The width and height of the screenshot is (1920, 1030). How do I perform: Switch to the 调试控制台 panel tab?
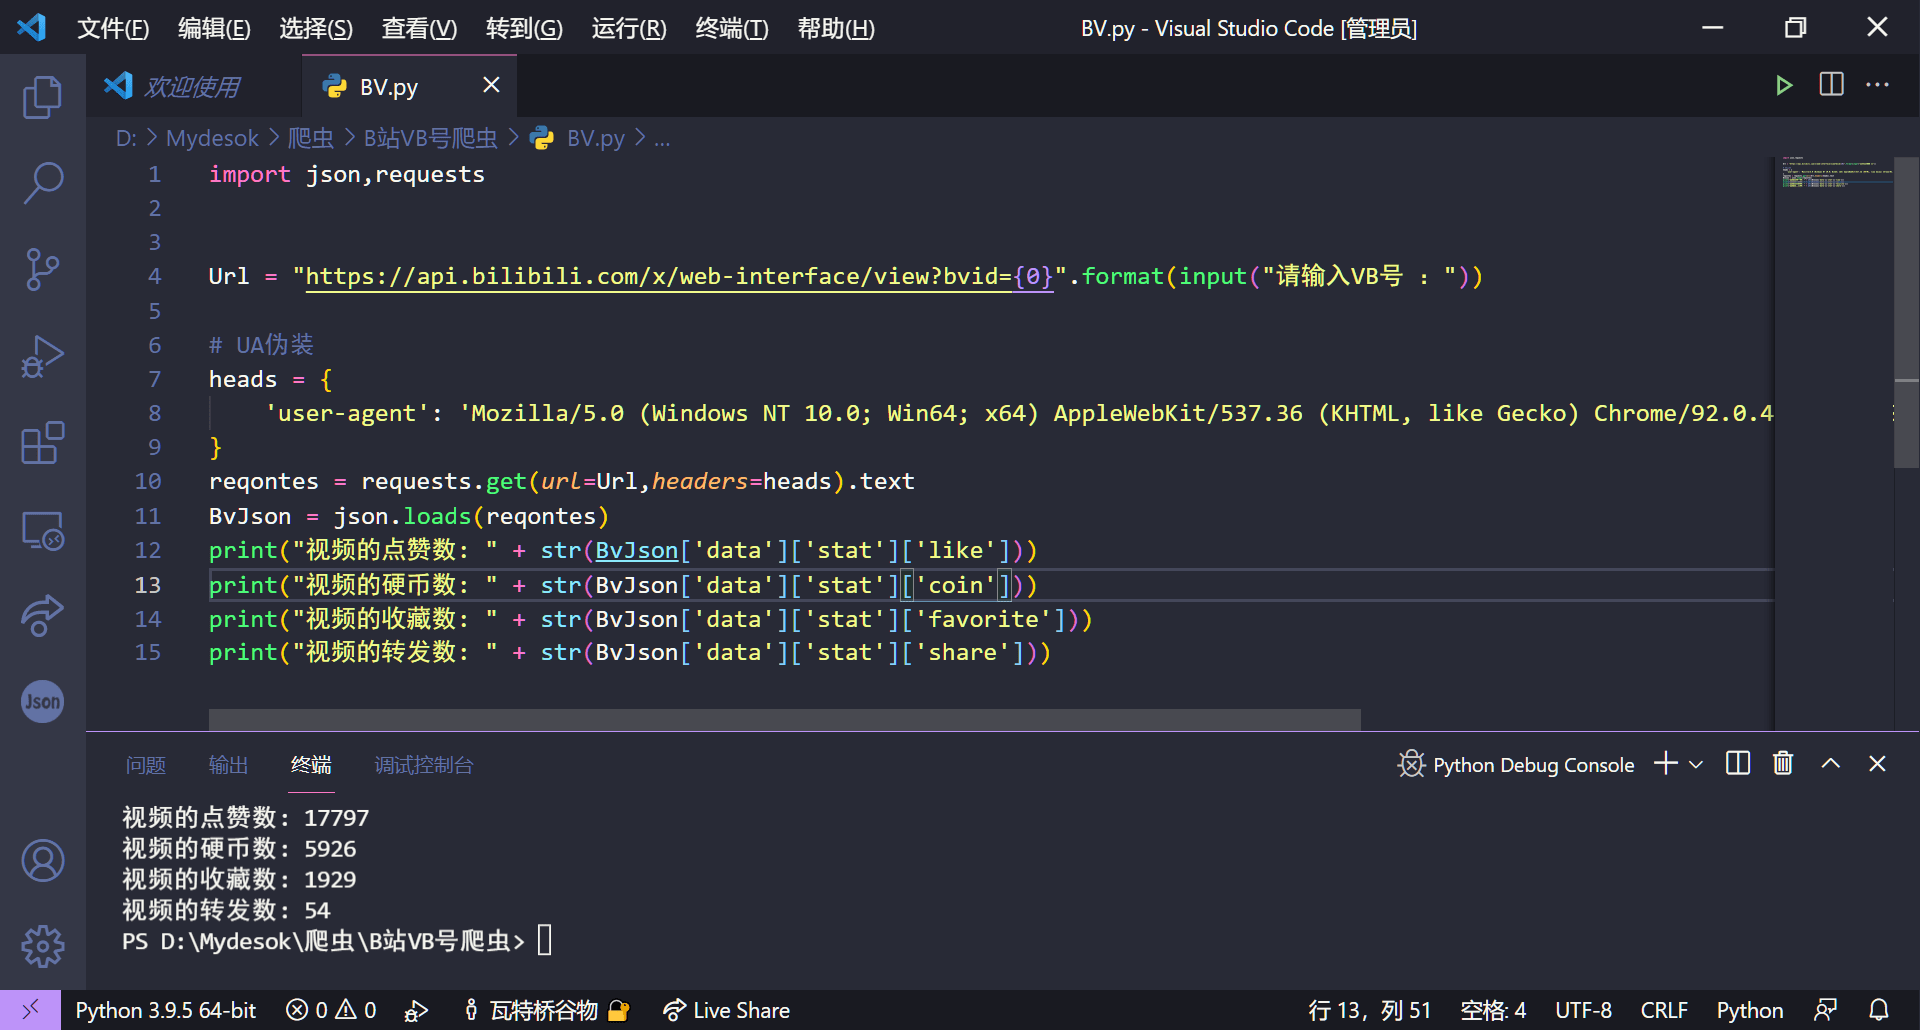[x=424, y=765]
